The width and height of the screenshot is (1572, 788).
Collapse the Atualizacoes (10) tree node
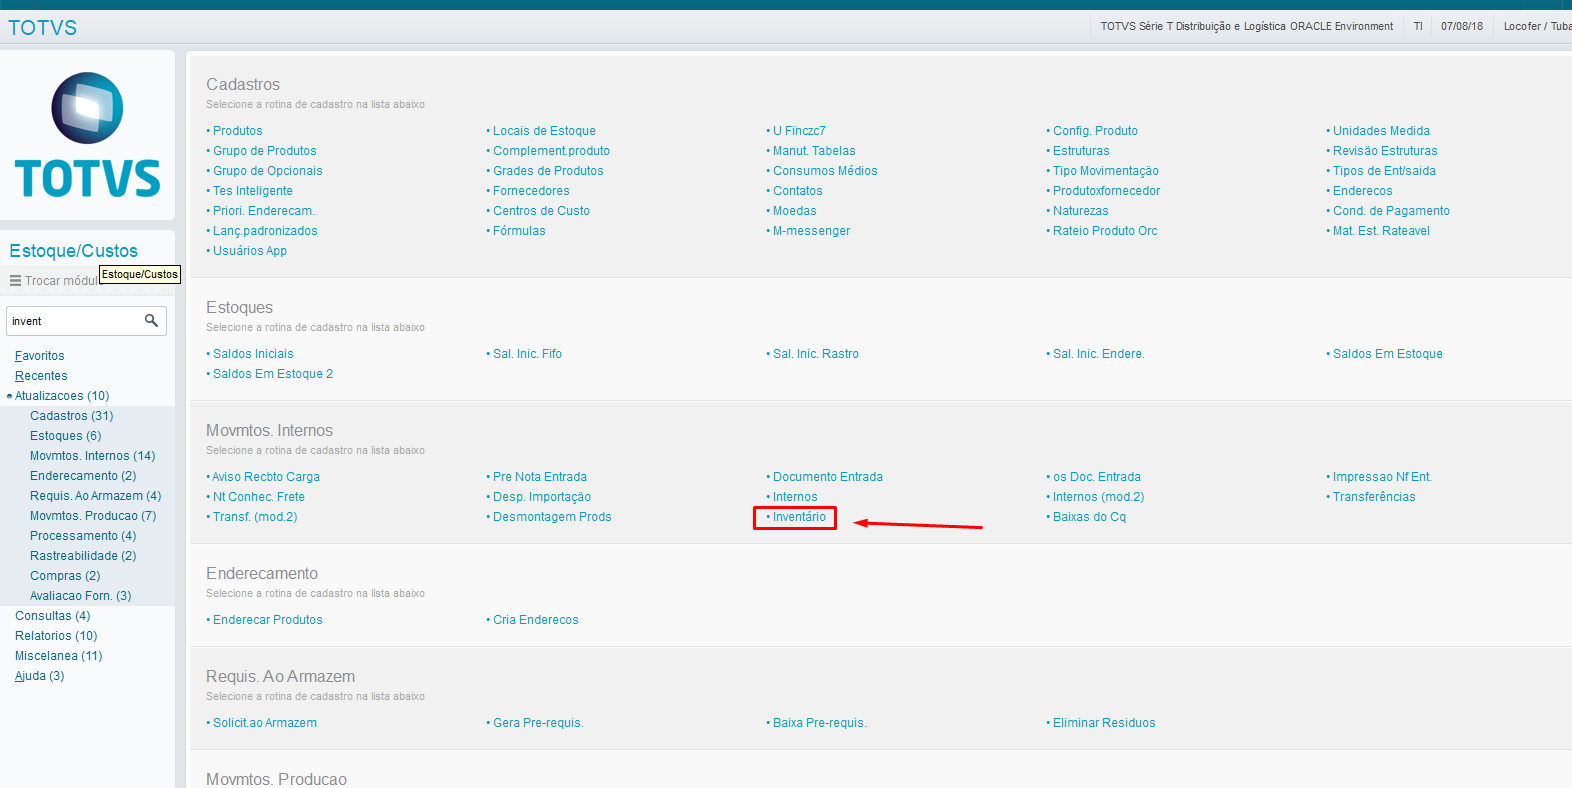click(10, 396)
